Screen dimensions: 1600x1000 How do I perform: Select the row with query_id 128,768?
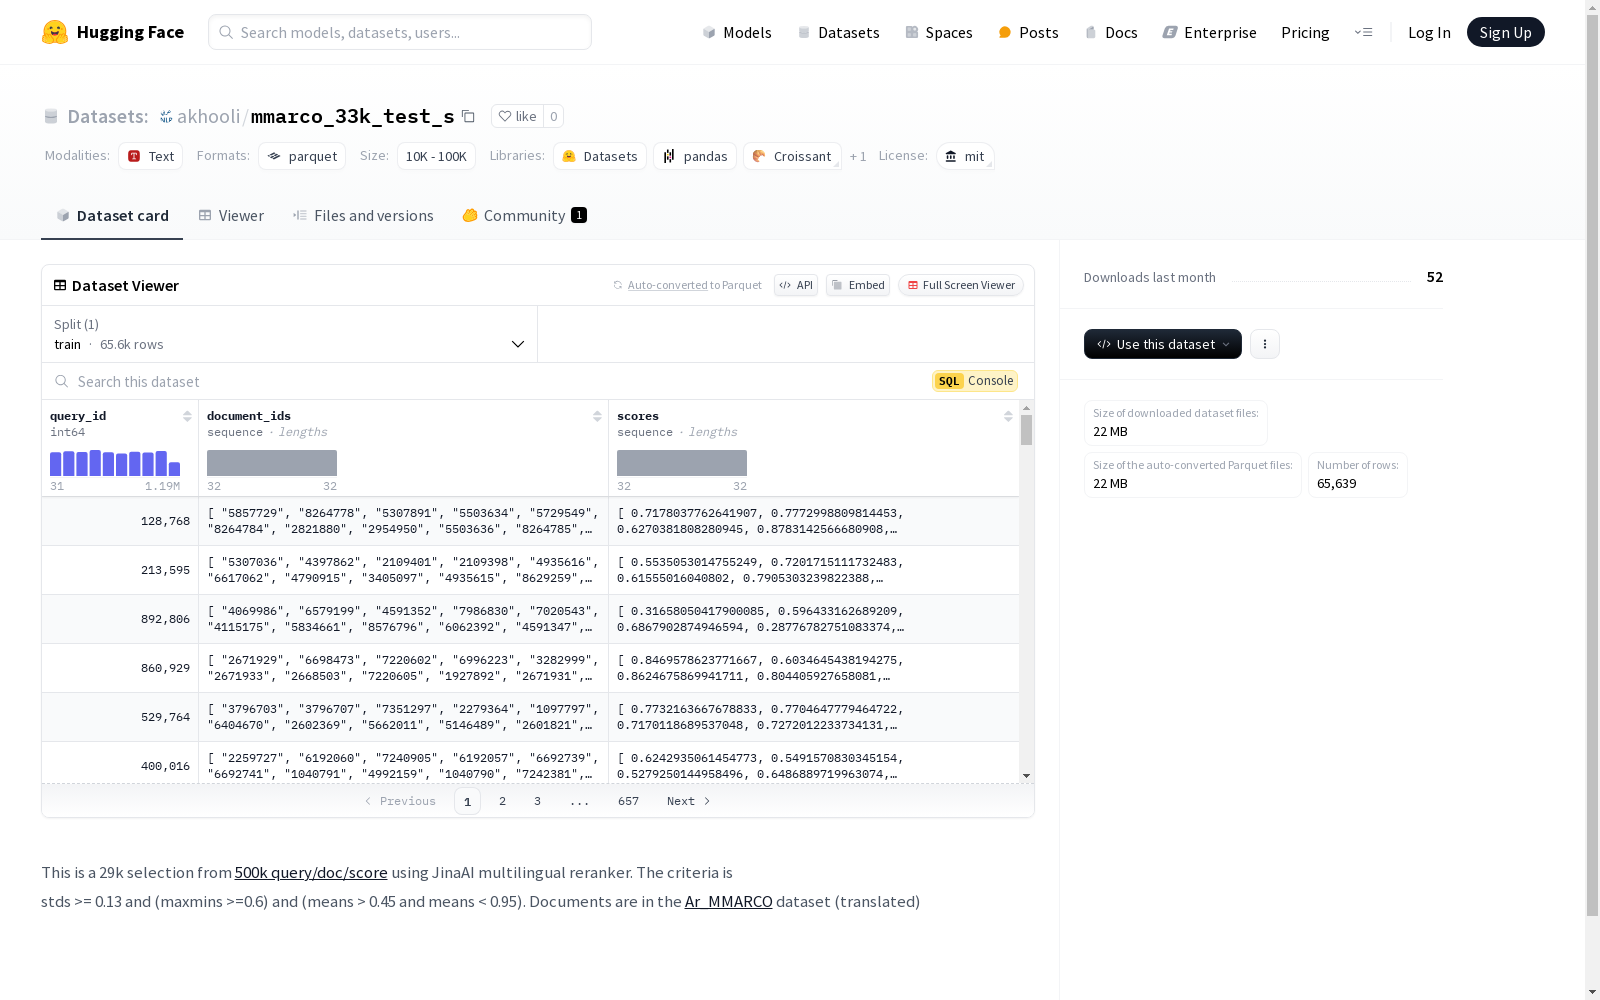pyautogui.click(x=530, y=521)
